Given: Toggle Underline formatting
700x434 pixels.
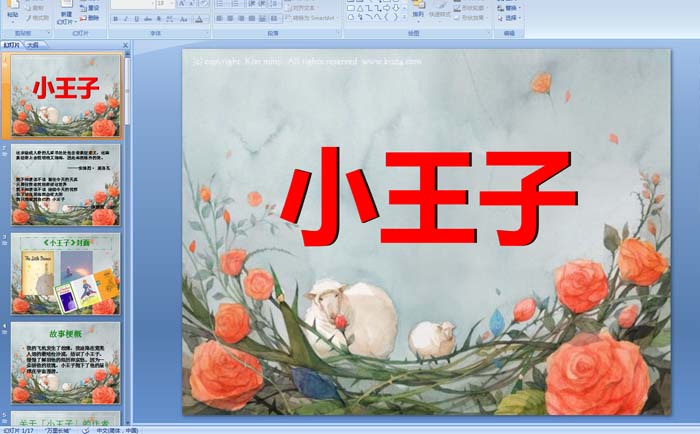Looking at the screenshot, I should coord(137,18).
